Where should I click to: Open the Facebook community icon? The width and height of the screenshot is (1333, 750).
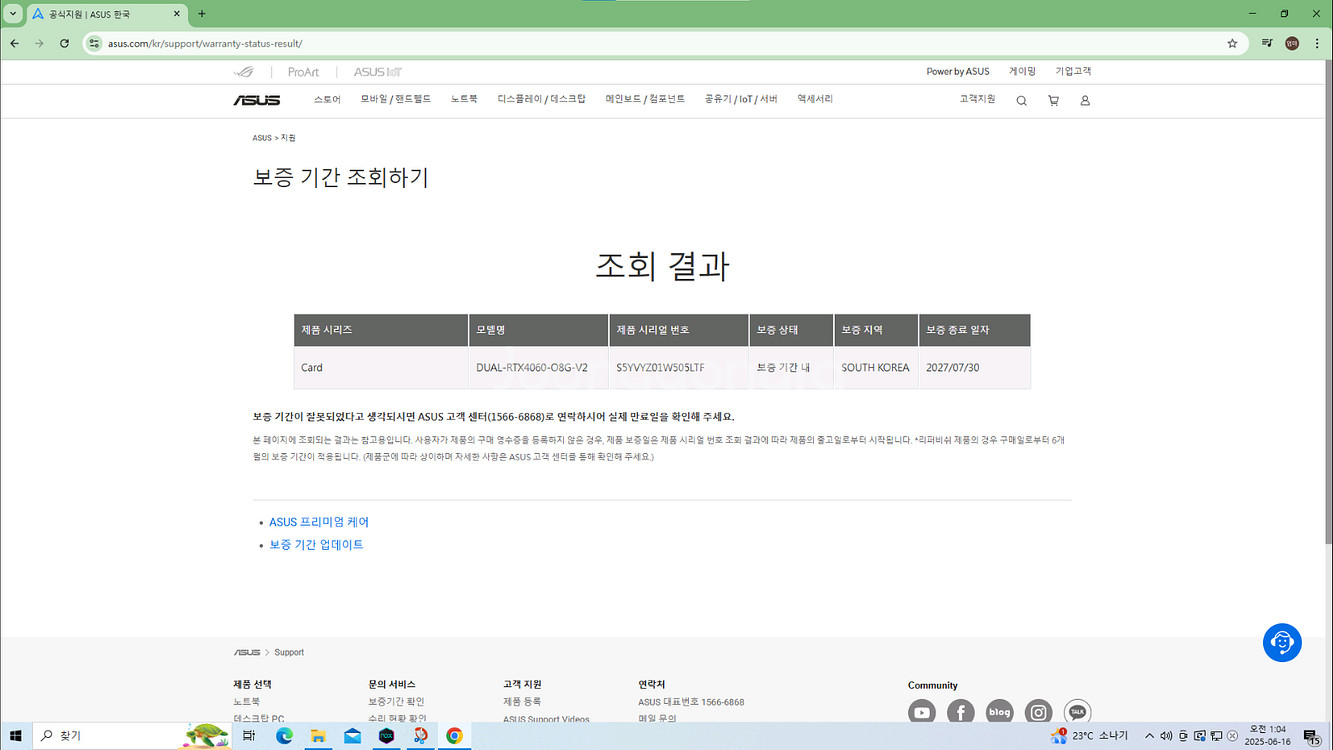[960, 712]
